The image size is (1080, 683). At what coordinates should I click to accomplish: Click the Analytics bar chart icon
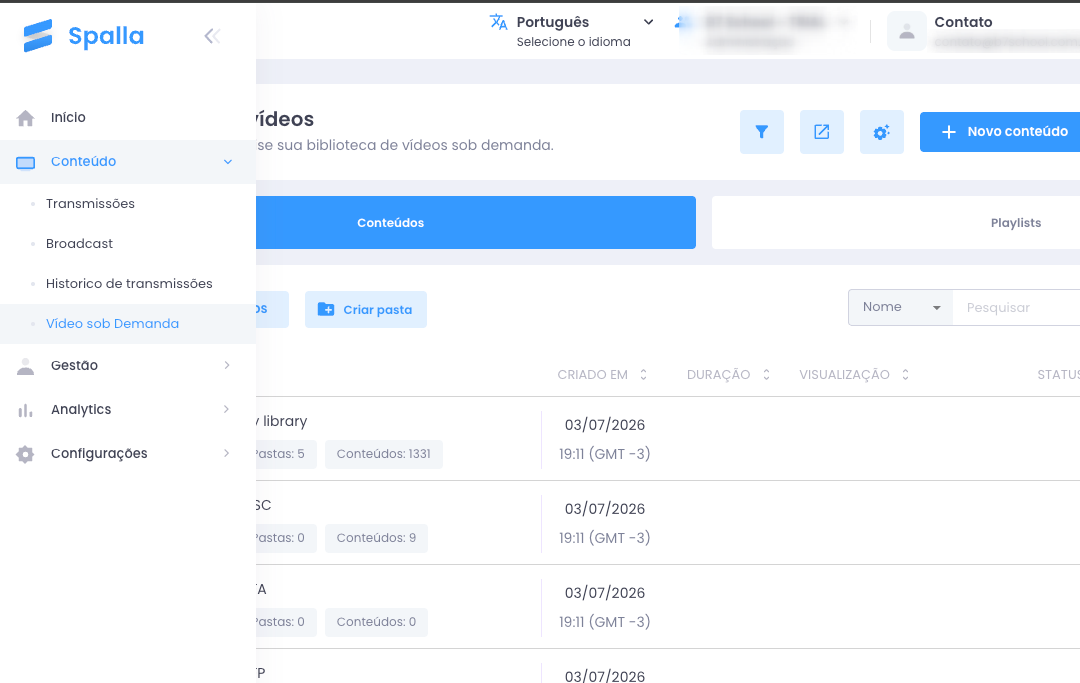[25, 410]
